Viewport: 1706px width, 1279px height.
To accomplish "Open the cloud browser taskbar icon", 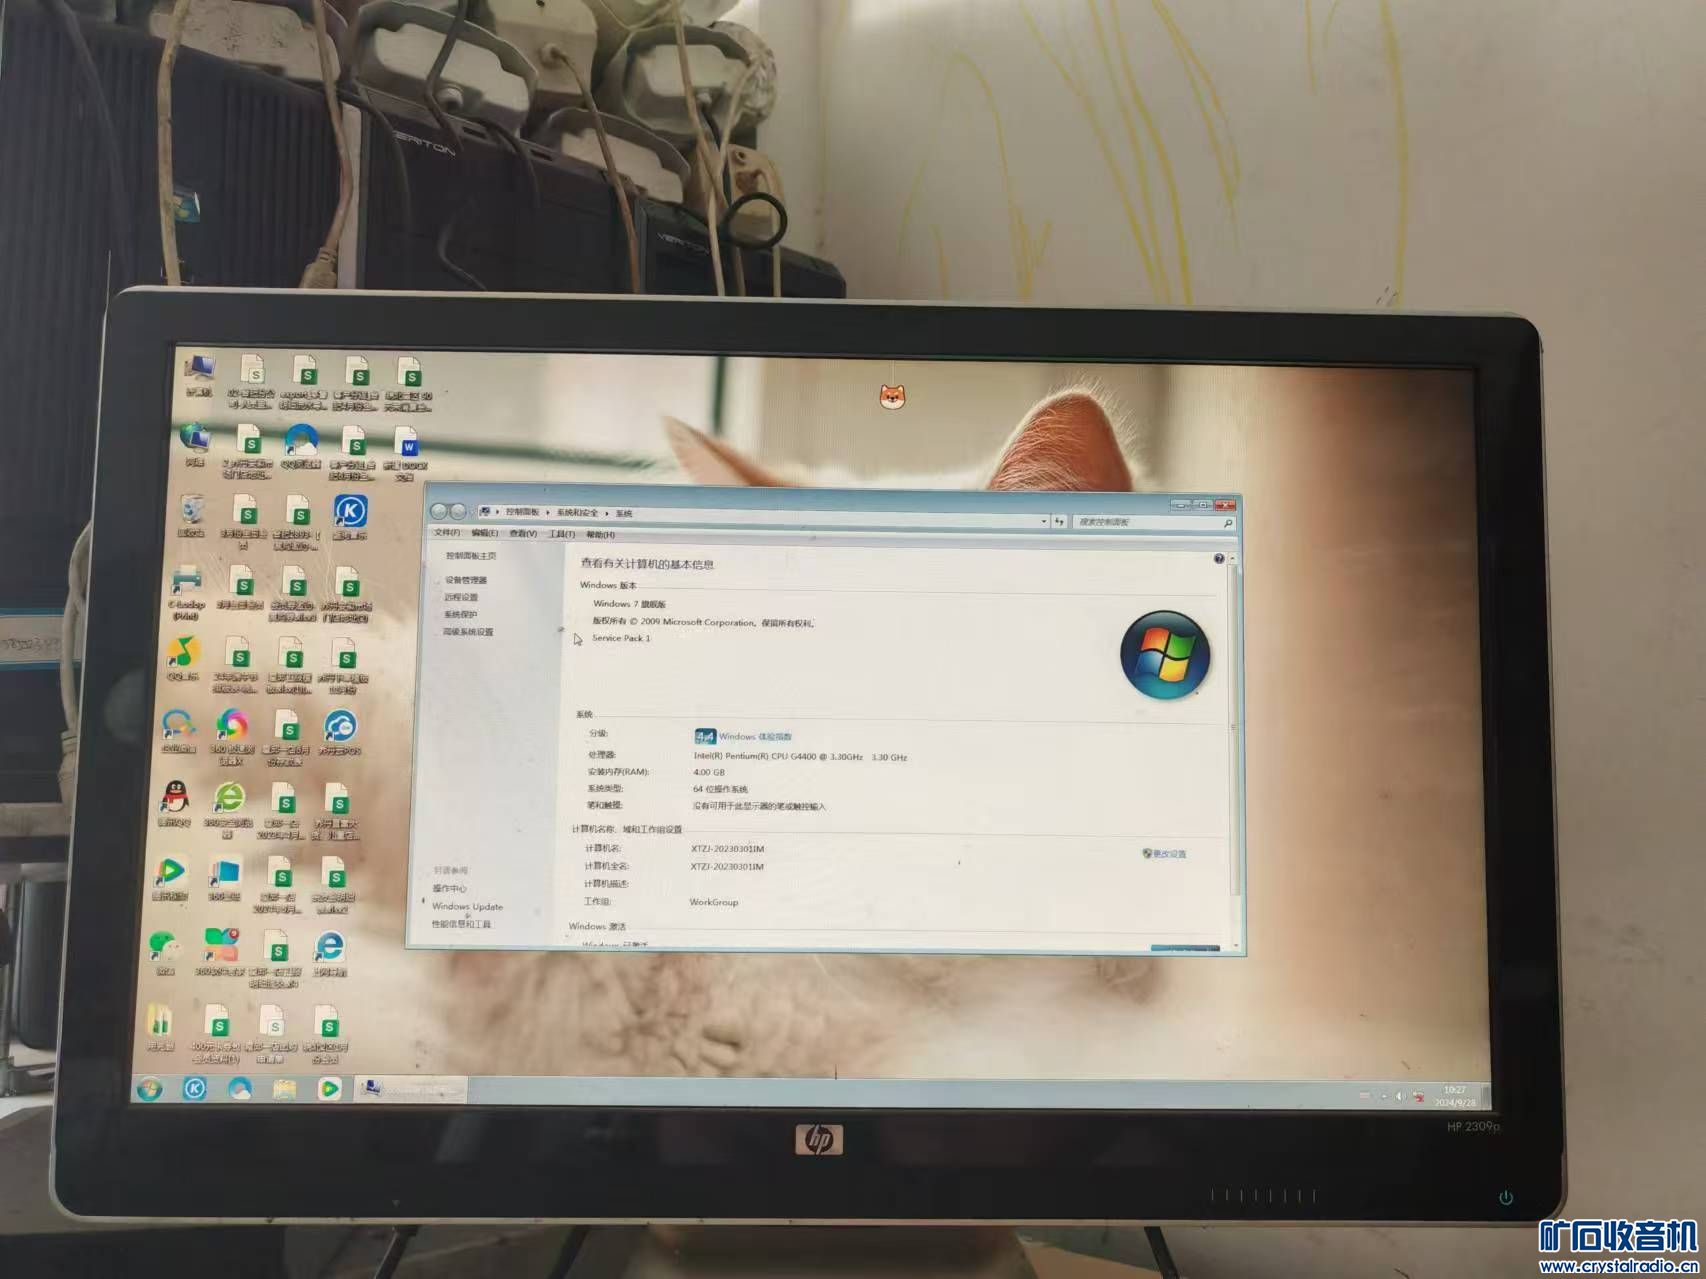I will coord(240,1088).
